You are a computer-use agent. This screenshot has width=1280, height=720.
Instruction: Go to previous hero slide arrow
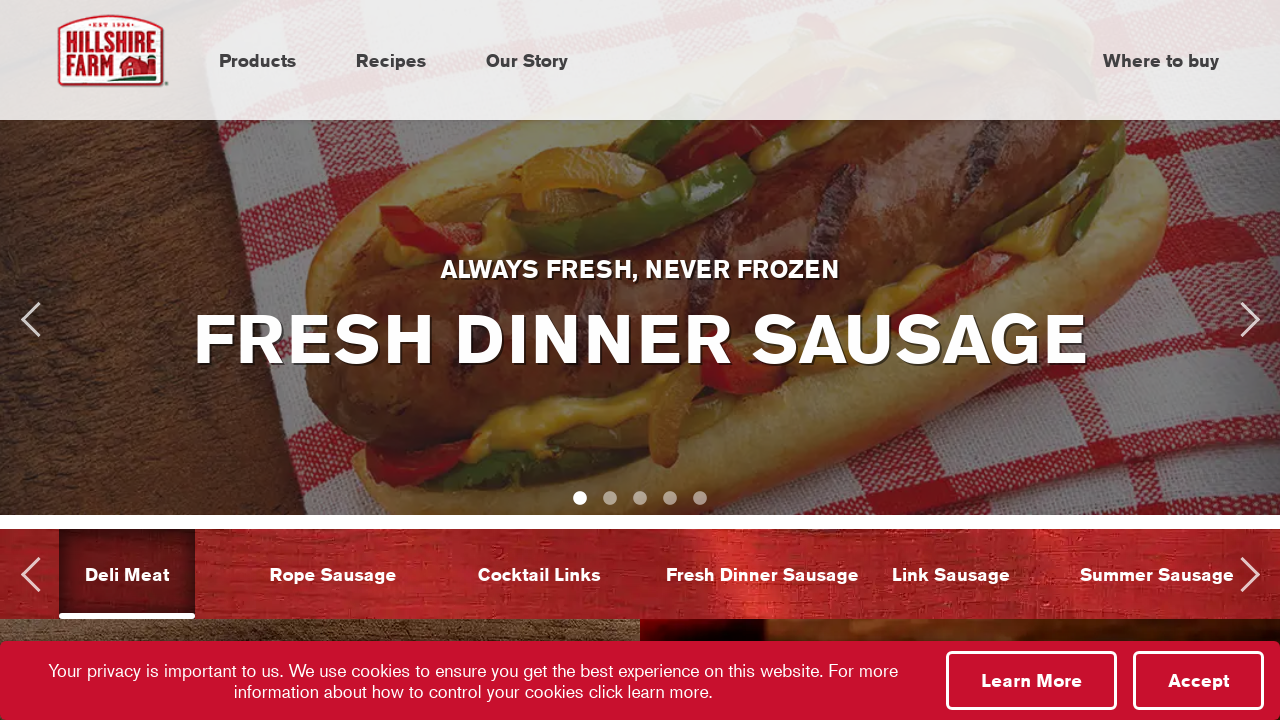coord(31,320)
